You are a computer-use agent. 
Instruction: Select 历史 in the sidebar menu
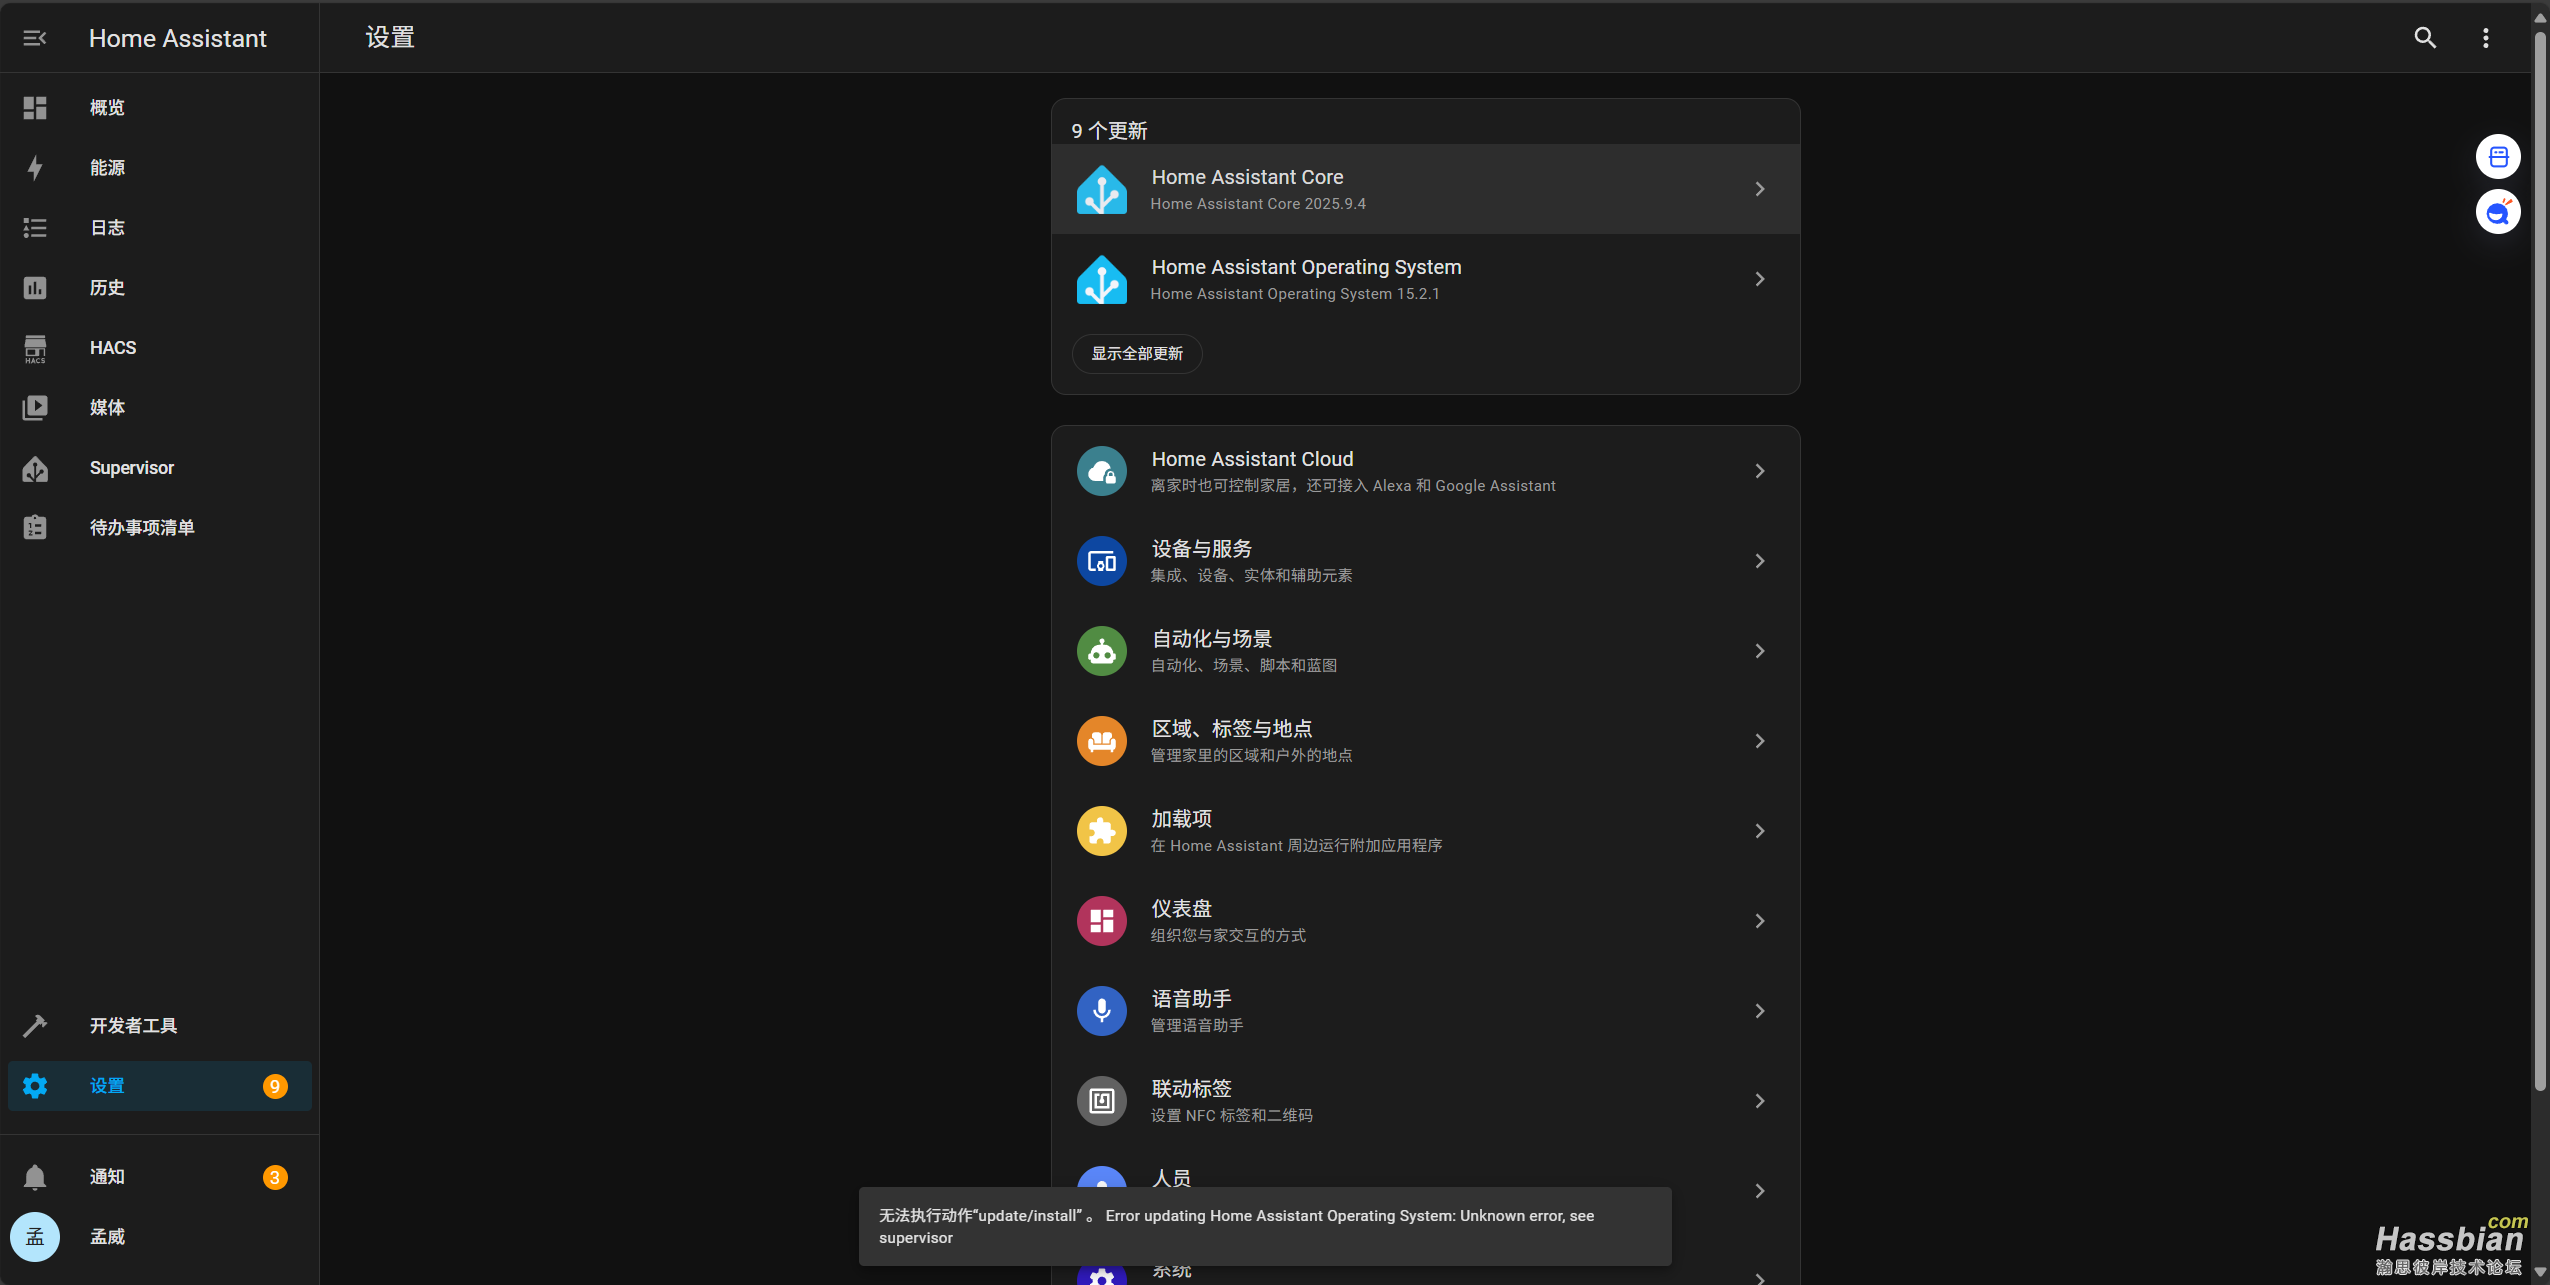pyautogui.click(x=107, y=288)
